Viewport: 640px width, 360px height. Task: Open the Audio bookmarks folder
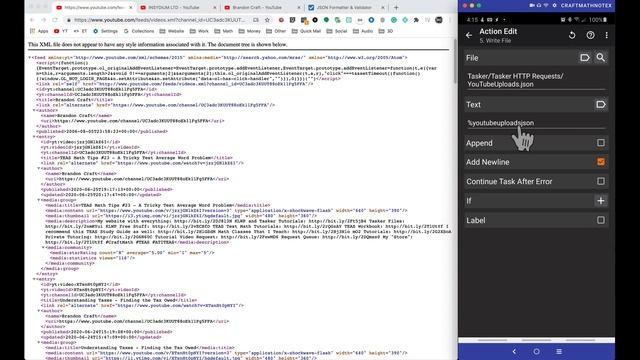[364, 31]
